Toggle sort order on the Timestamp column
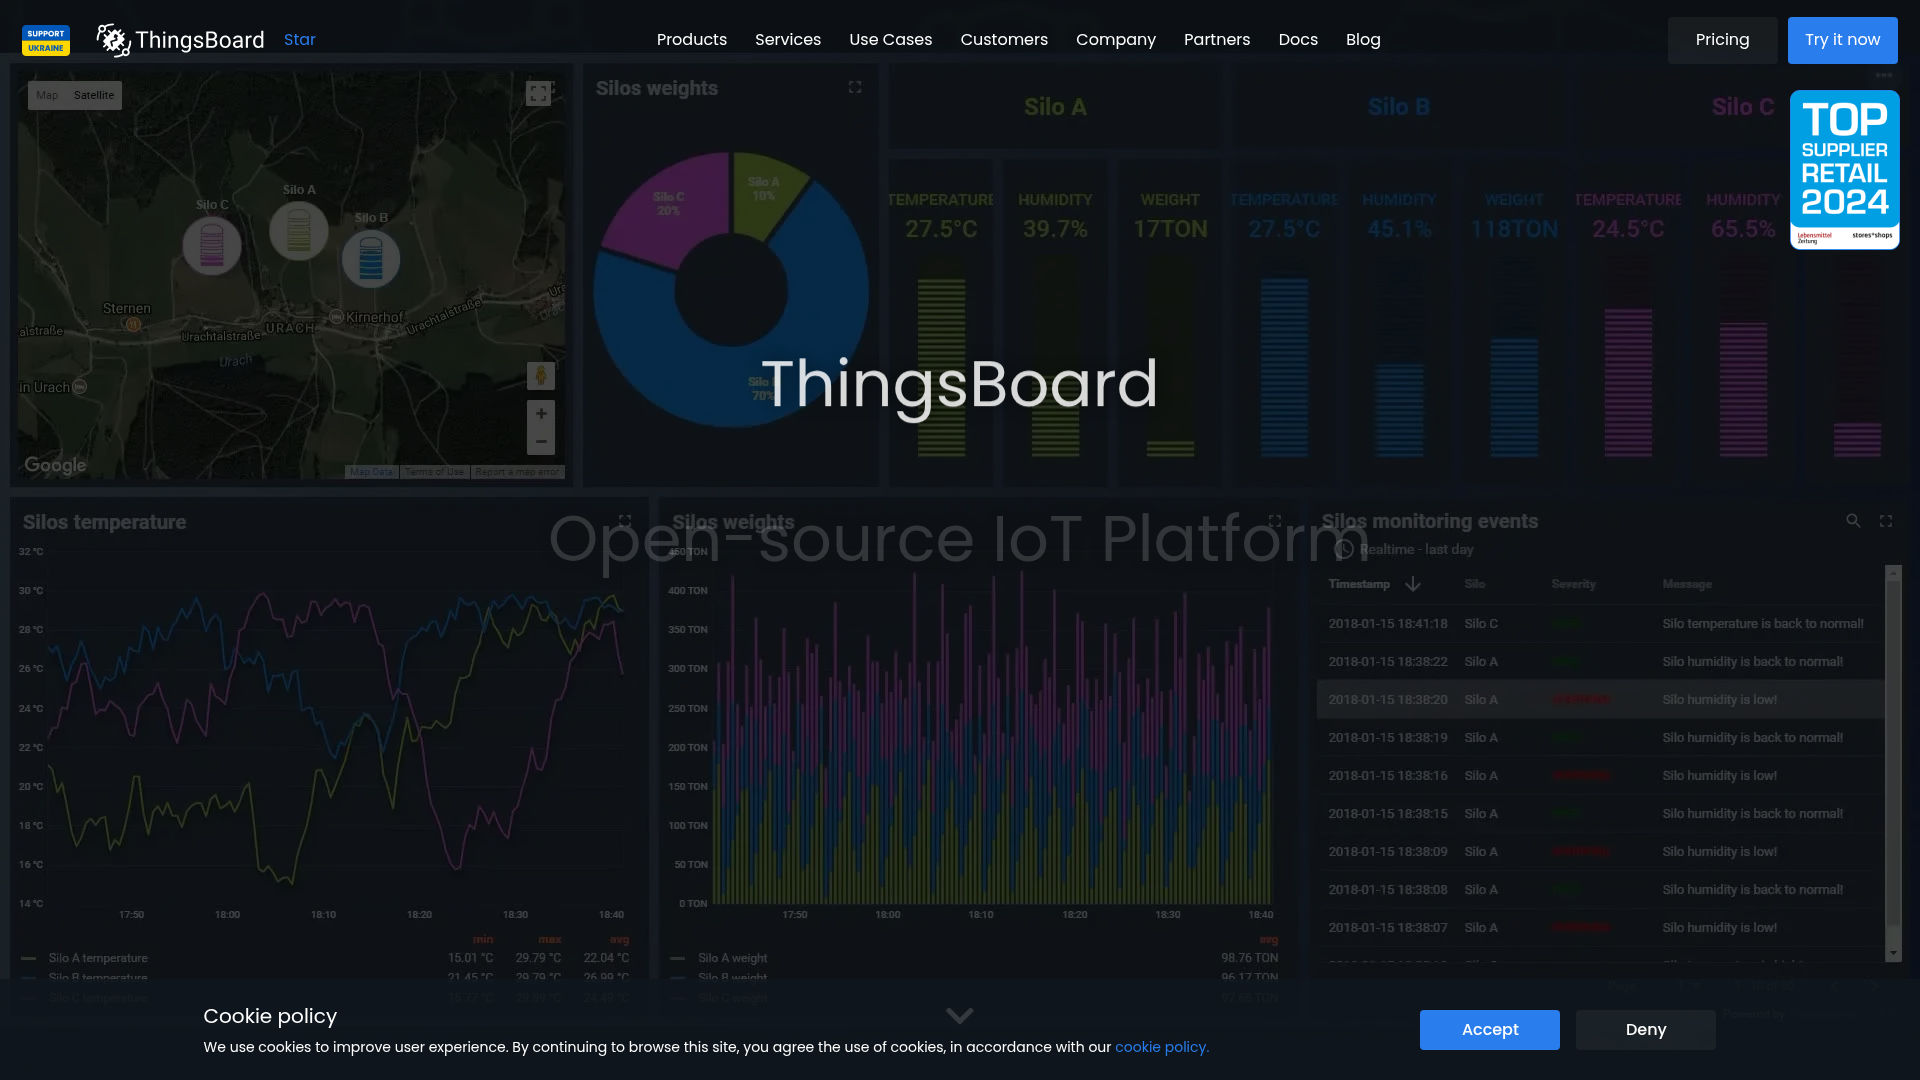The width and height of the screenshot is (1920, 1080). 1413,584
